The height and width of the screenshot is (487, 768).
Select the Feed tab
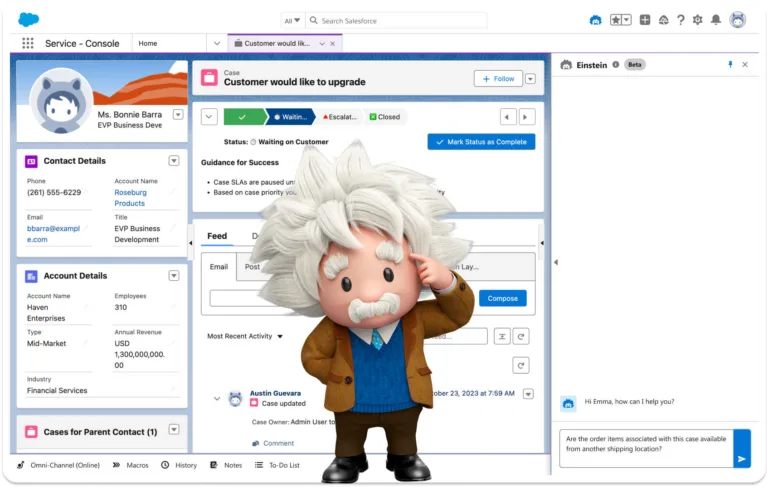[x=217, y=236]
